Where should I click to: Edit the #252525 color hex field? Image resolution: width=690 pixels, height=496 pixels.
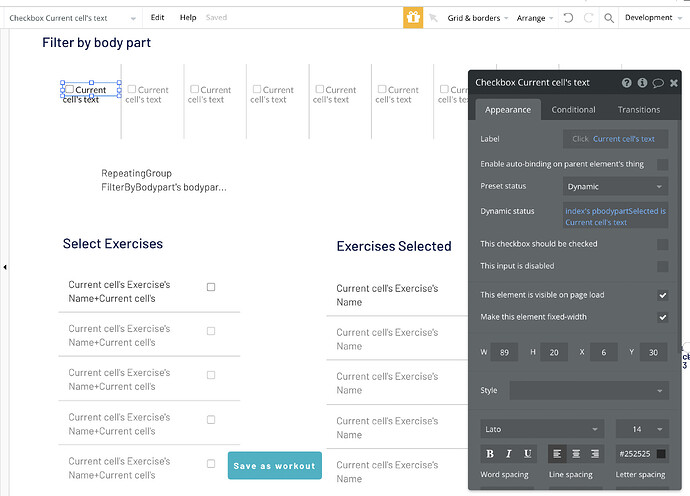pyautogui.click(x=635, y=454)
